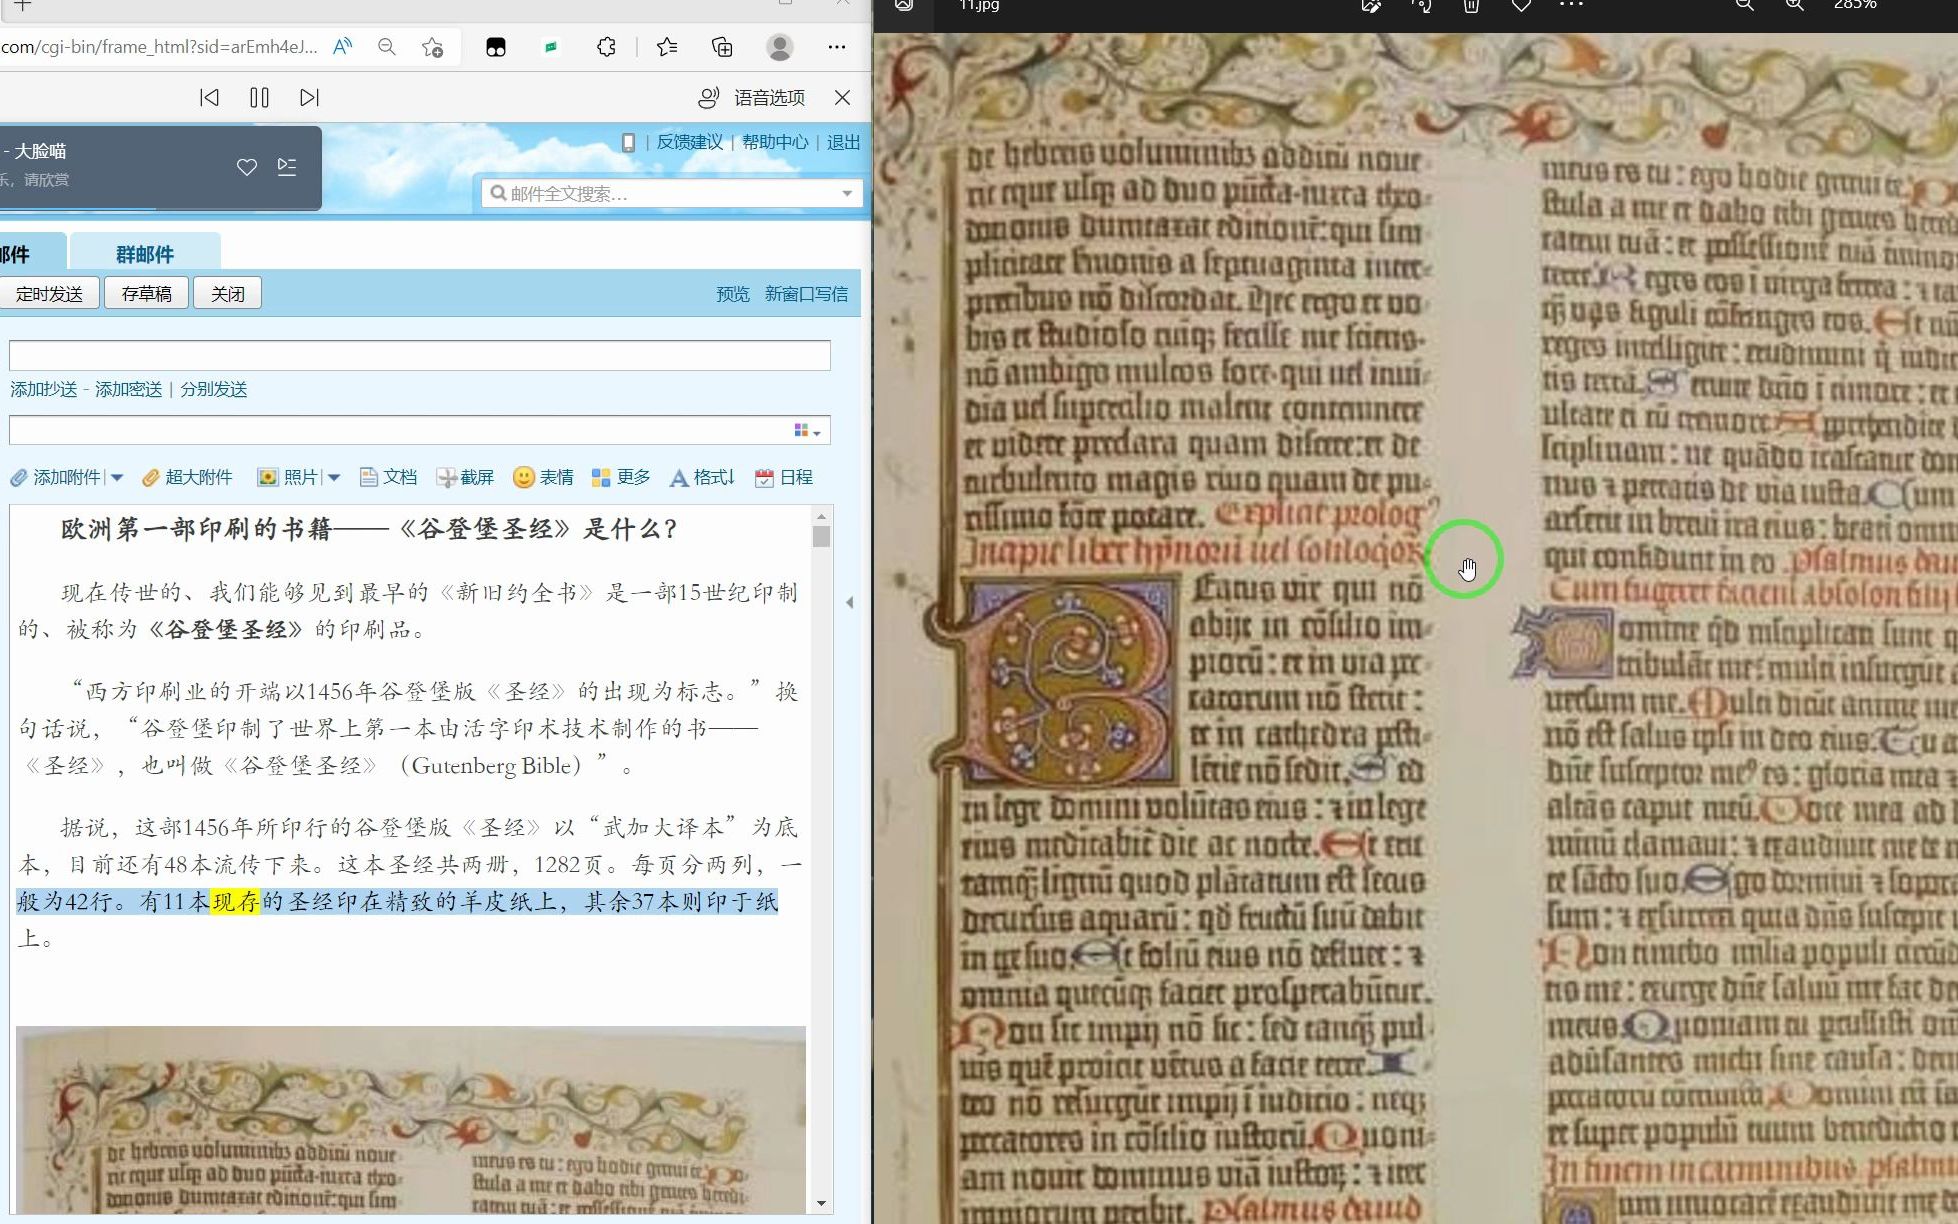Screen dimensions: 1958x1224
Task: Open 帮助中心 help center link
Action: 775,142
